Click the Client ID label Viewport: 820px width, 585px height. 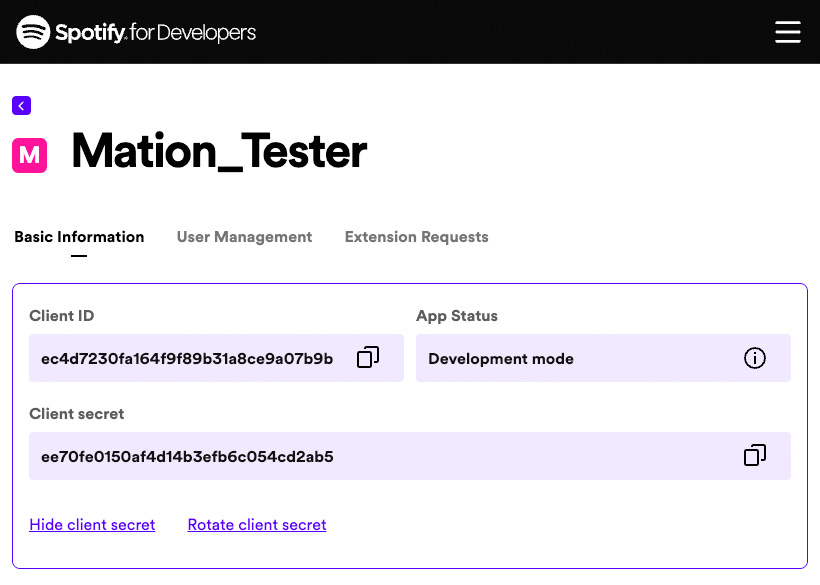click(x=62, y=316)
